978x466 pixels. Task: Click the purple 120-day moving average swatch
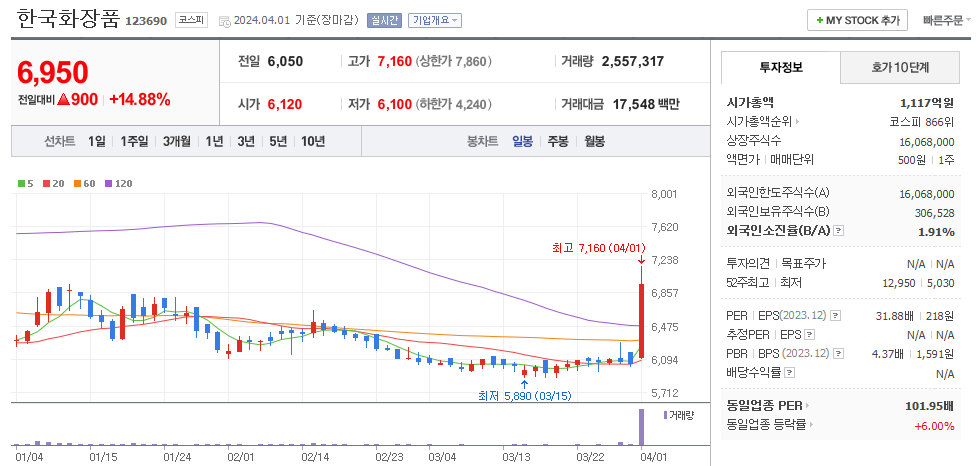tap(108, 183)
